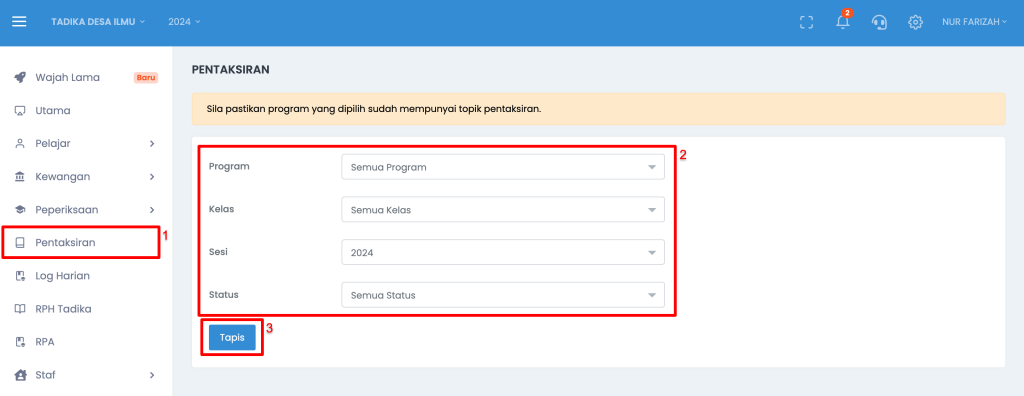Click the Kewangan bank icon

(x=20, y=176)
